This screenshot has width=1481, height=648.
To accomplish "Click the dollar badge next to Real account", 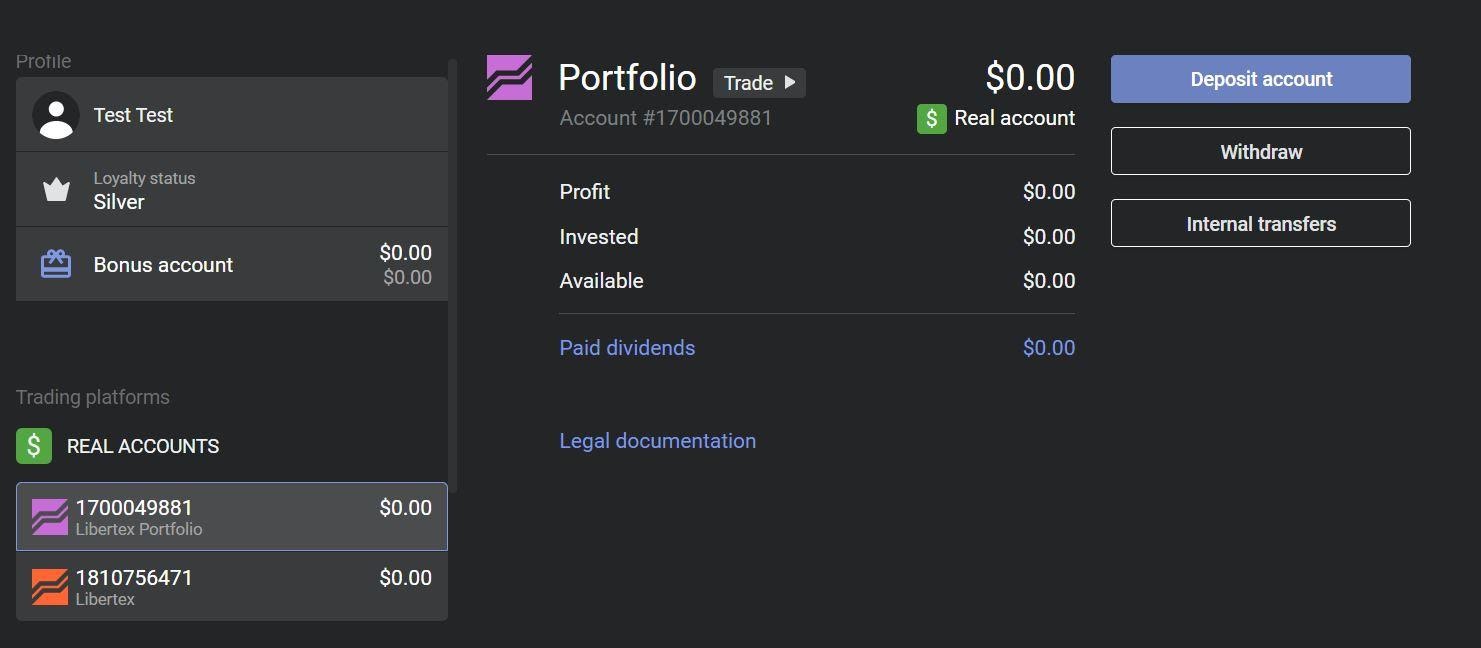I will click(x=931, y=118).
